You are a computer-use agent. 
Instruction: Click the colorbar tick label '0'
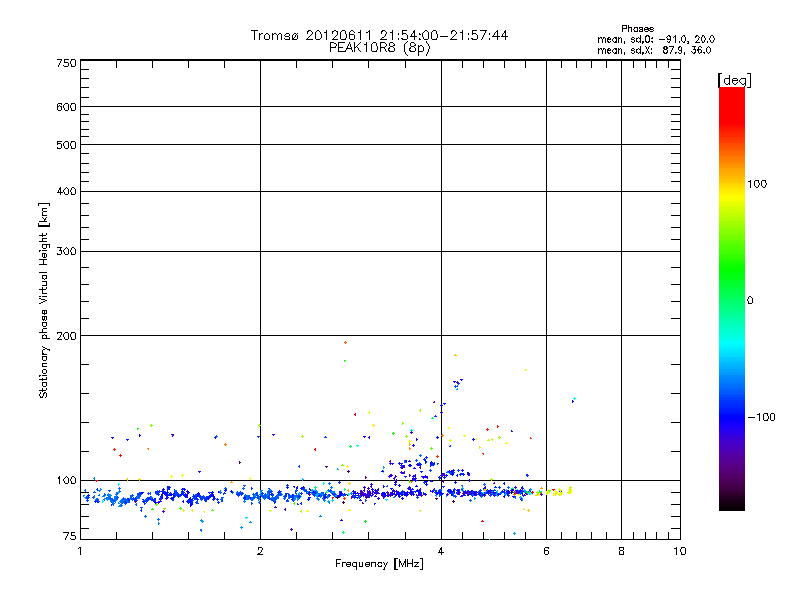(749, 301)
